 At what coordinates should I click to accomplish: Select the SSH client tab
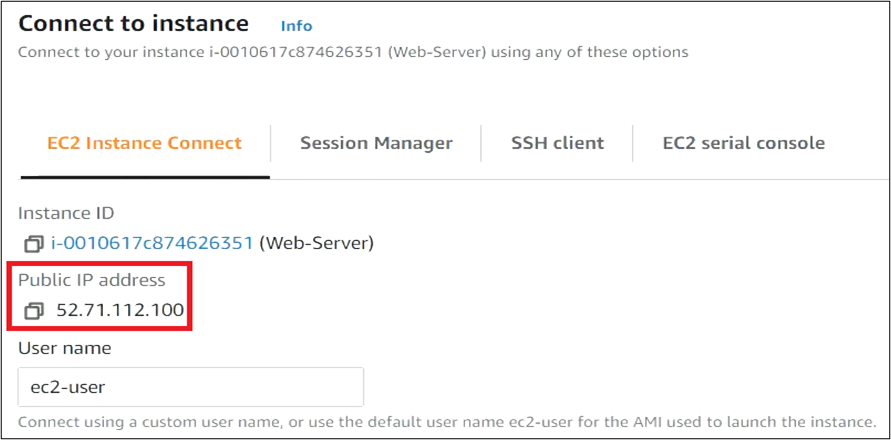pyautogui.click(x=557, y=143)
